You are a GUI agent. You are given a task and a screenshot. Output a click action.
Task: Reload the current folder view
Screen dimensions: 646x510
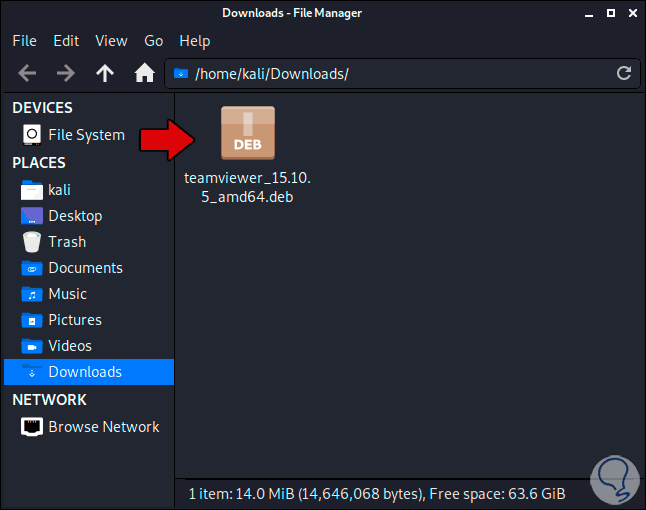coord(624,73)
